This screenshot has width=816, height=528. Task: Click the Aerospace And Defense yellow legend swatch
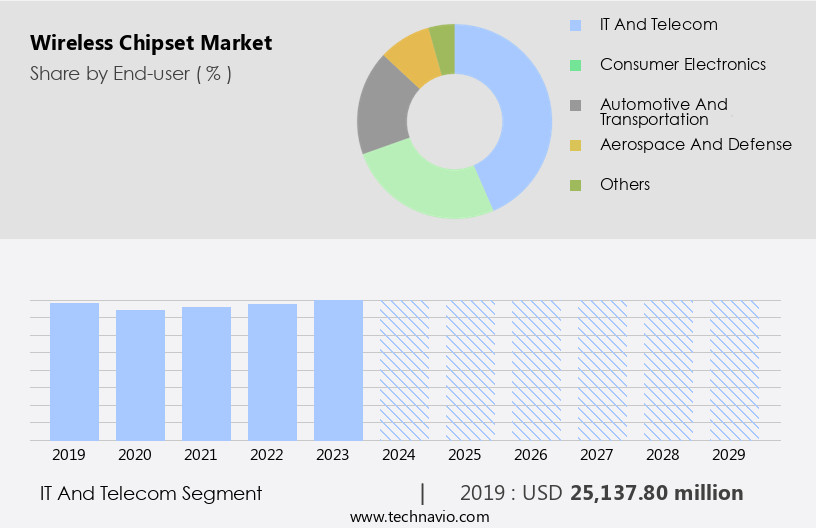(575, 145)
